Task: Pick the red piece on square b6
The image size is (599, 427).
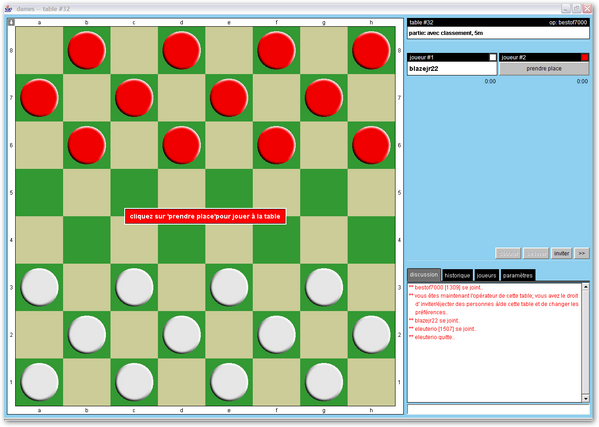Action: pyautogui.click(x=87, y=145)
